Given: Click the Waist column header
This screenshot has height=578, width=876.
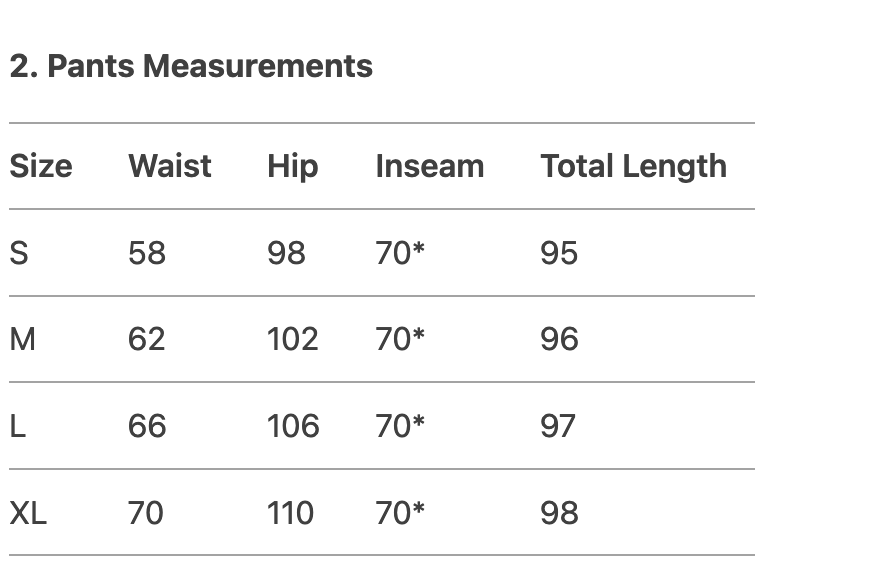Looking at the screenshot, I should pyautogui.click(x=170, y=166).
